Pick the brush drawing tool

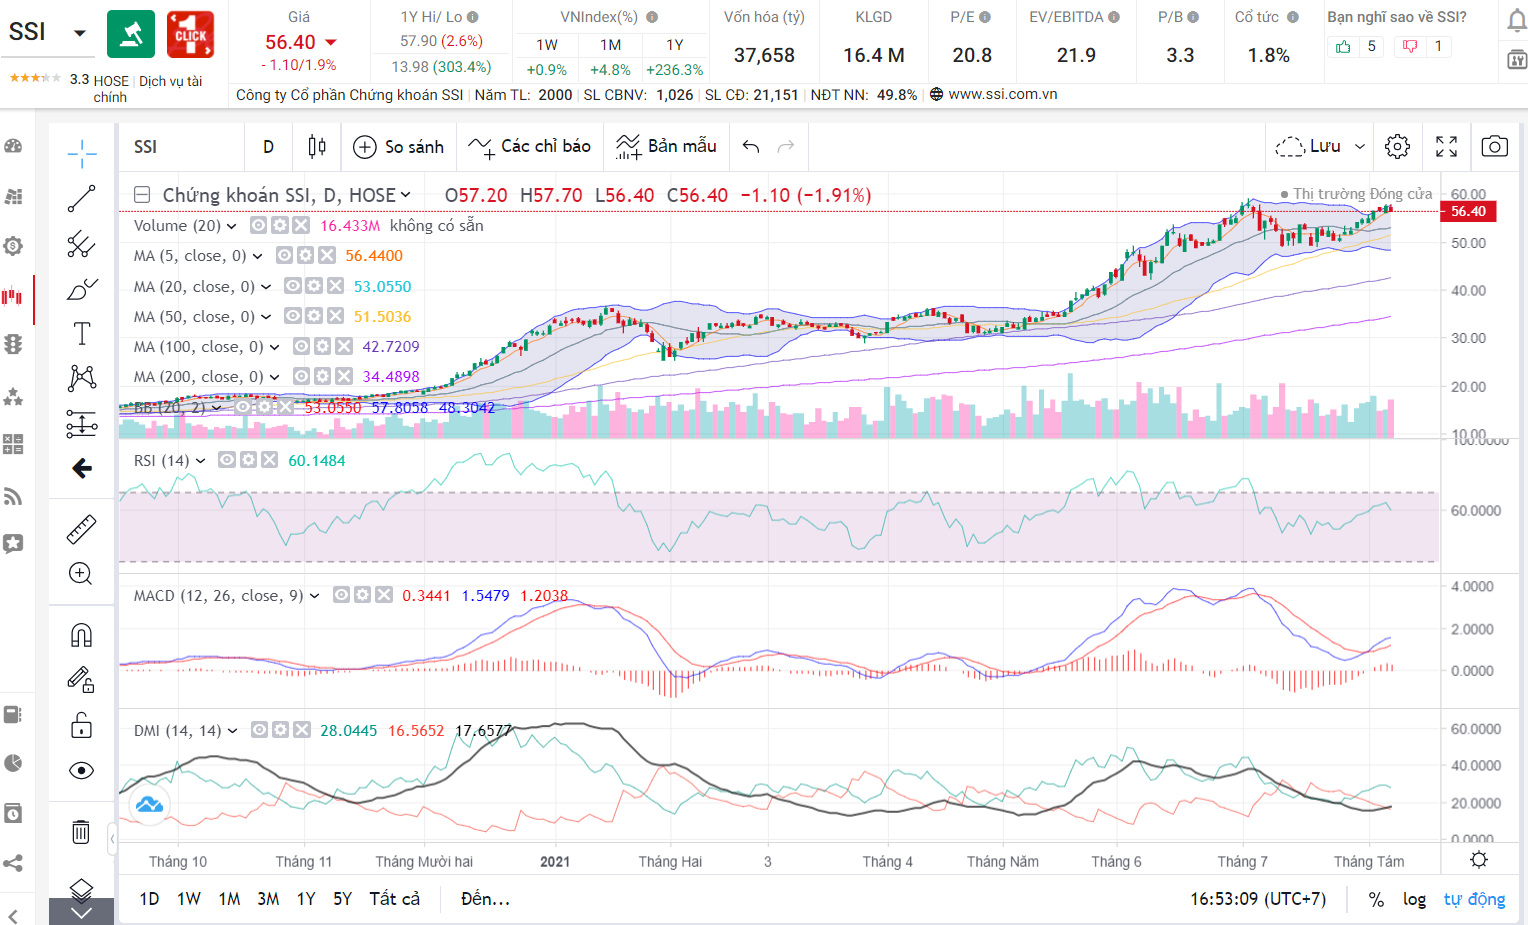[82, 290]
